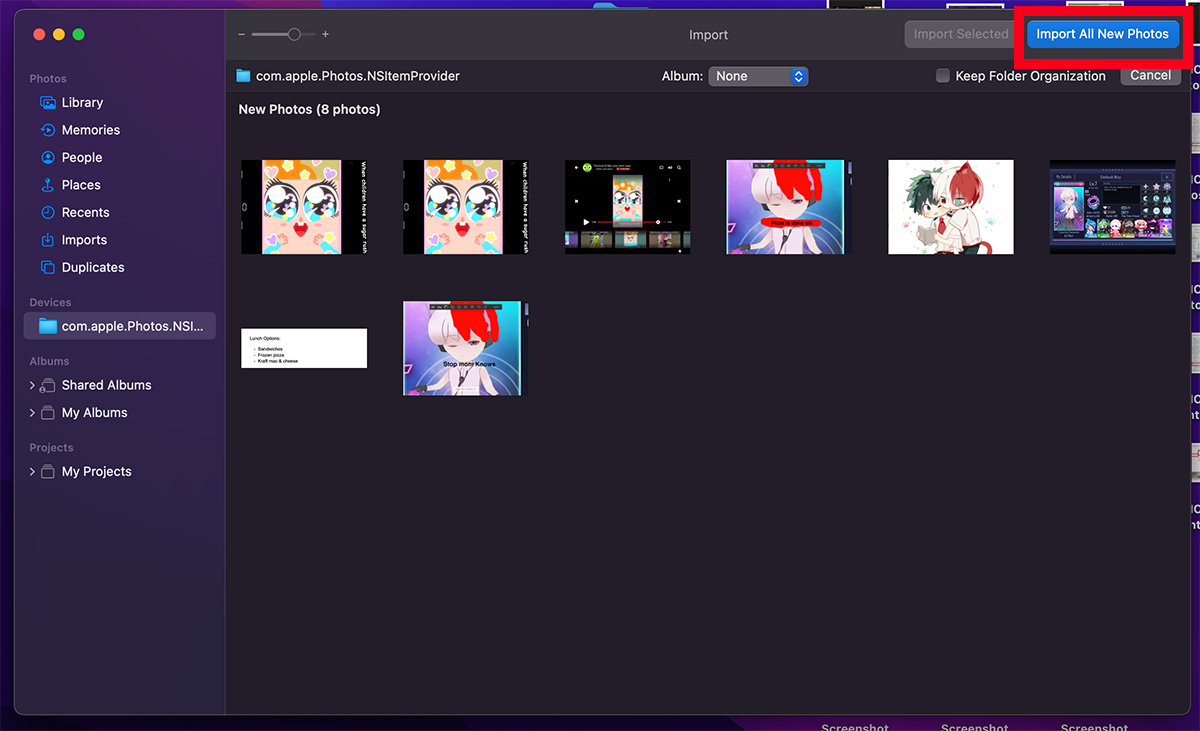Viewport: 1200px width, 731px height.
Task: Select the Recents clock icon
Action: [48, 212]
